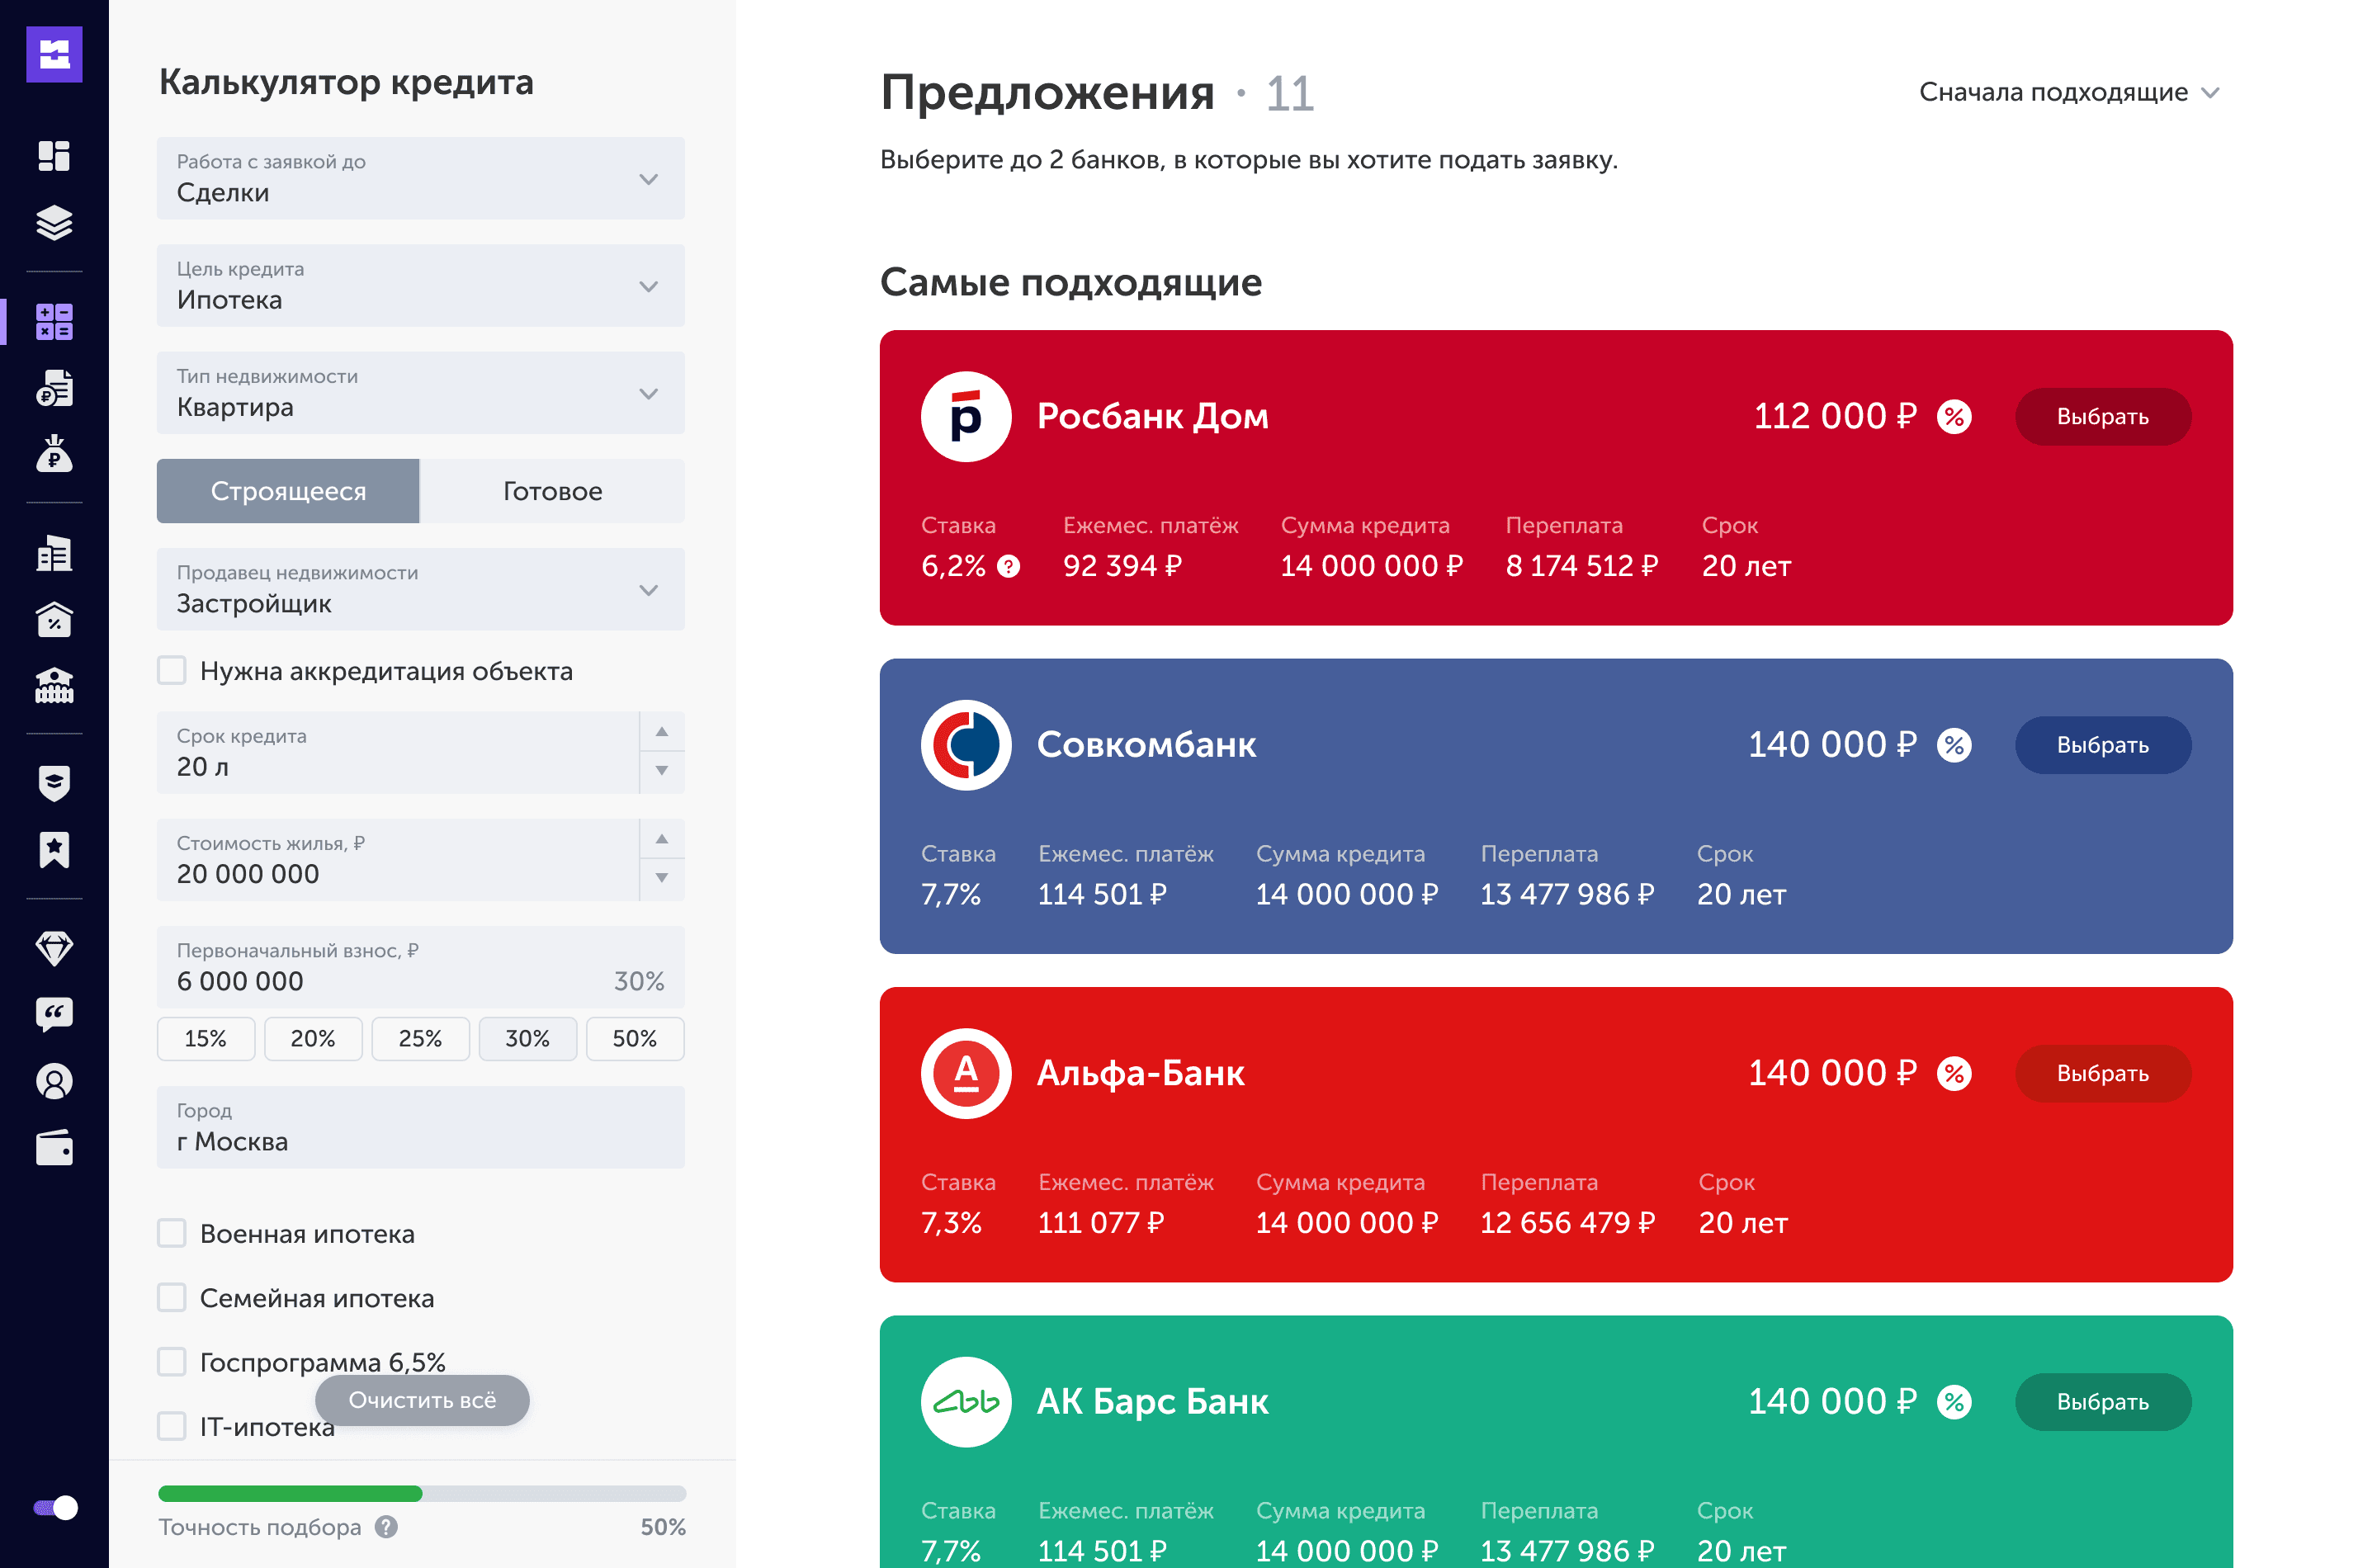
Task: Open the buildings icon in sidebar
Action: coord(54,553)
